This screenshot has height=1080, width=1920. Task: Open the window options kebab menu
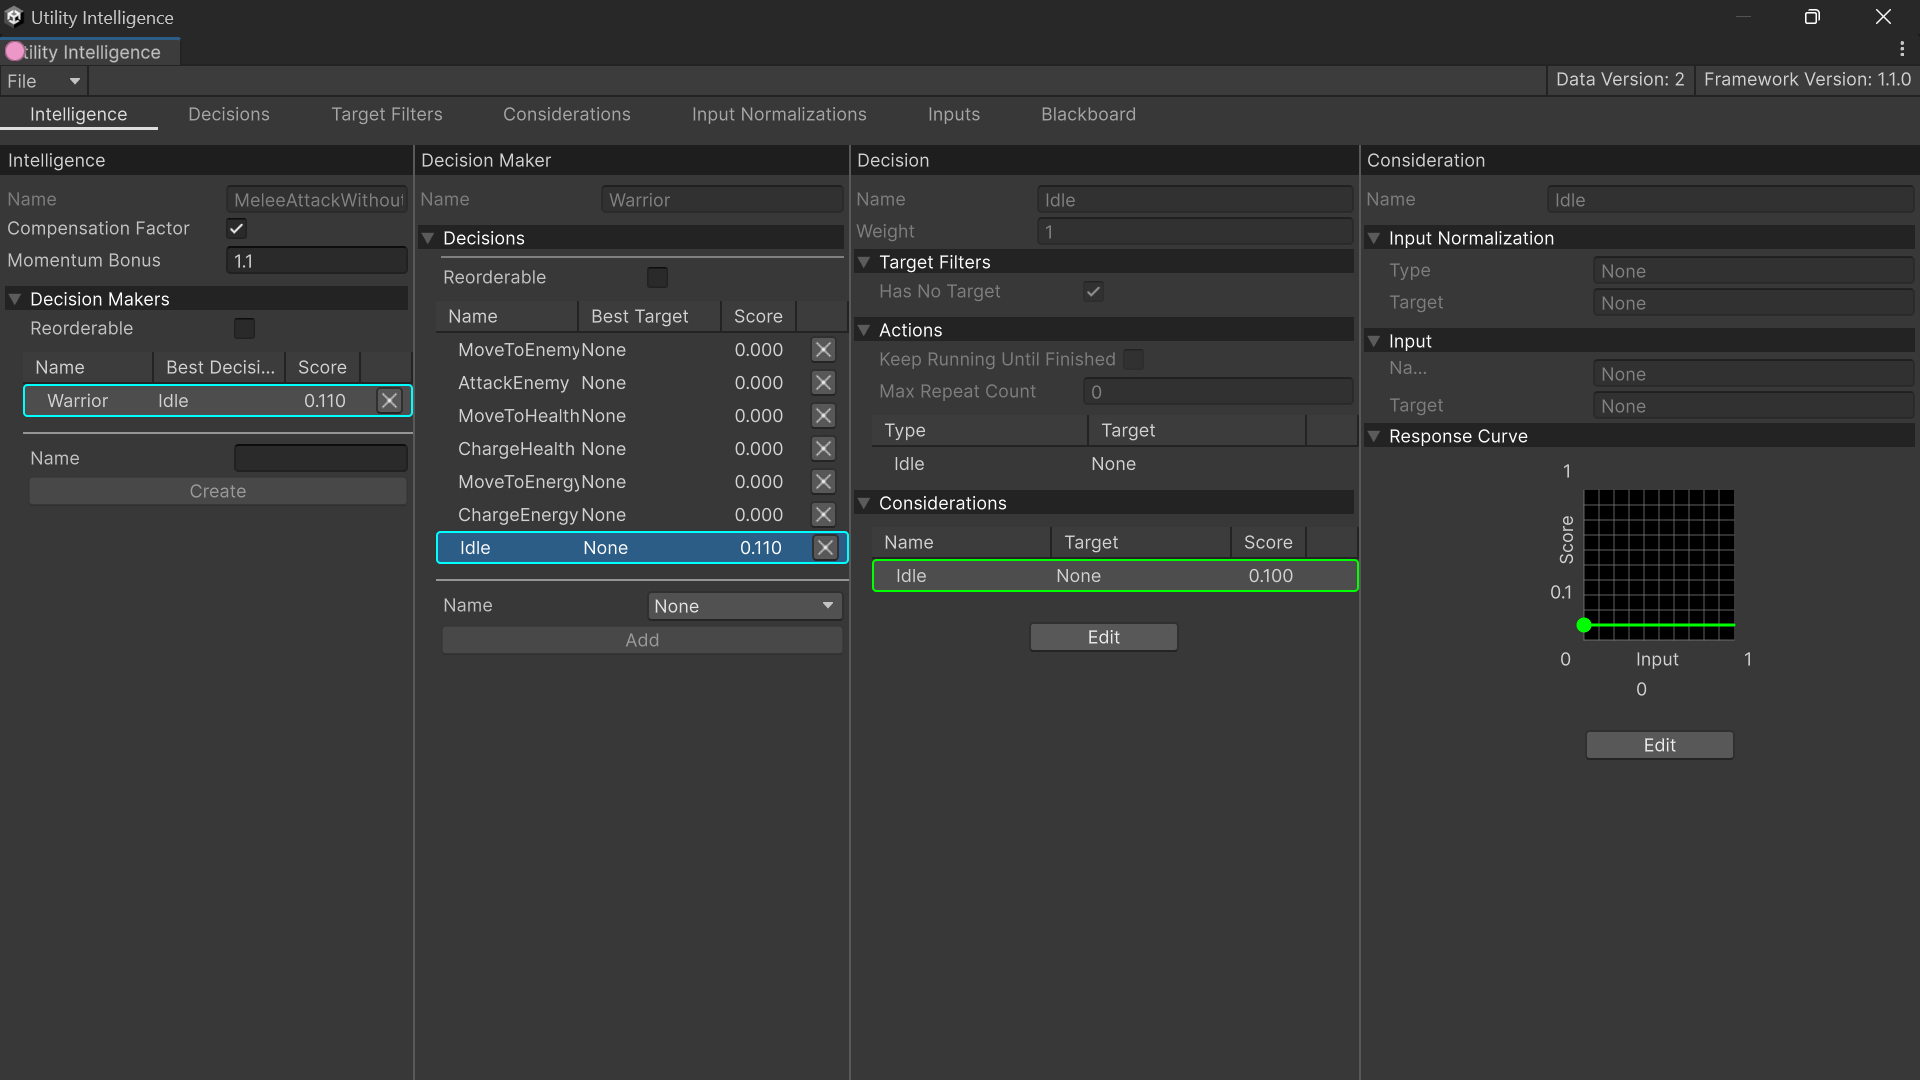pos(1902,50)
